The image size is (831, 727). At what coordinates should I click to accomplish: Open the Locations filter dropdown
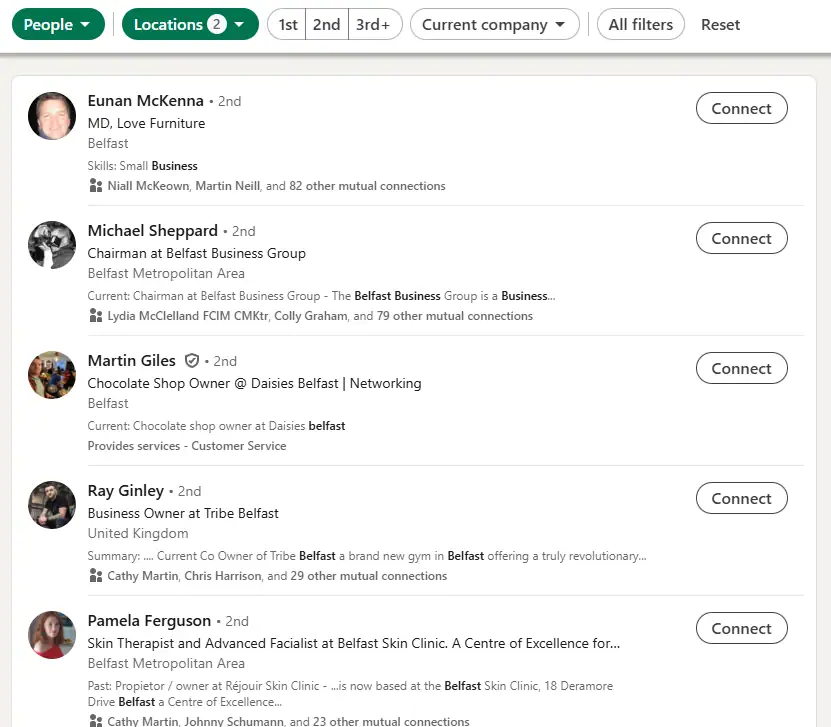point(190,24)
